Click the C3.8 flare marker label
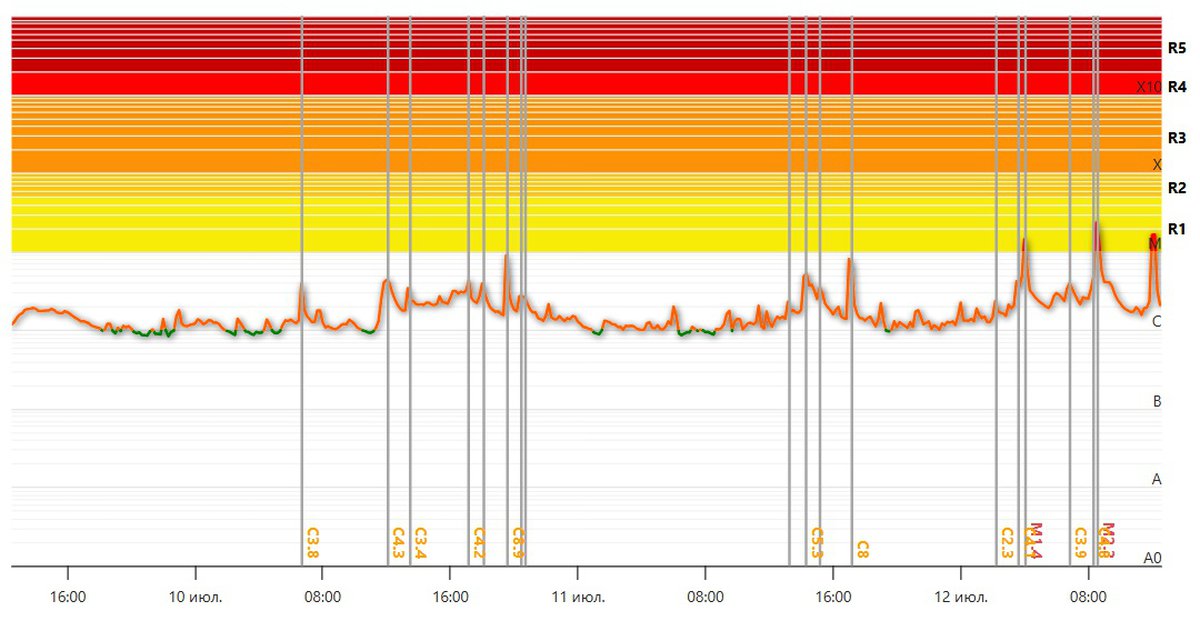The height and width of the screenshot is (621, 1200). point(312,543)
